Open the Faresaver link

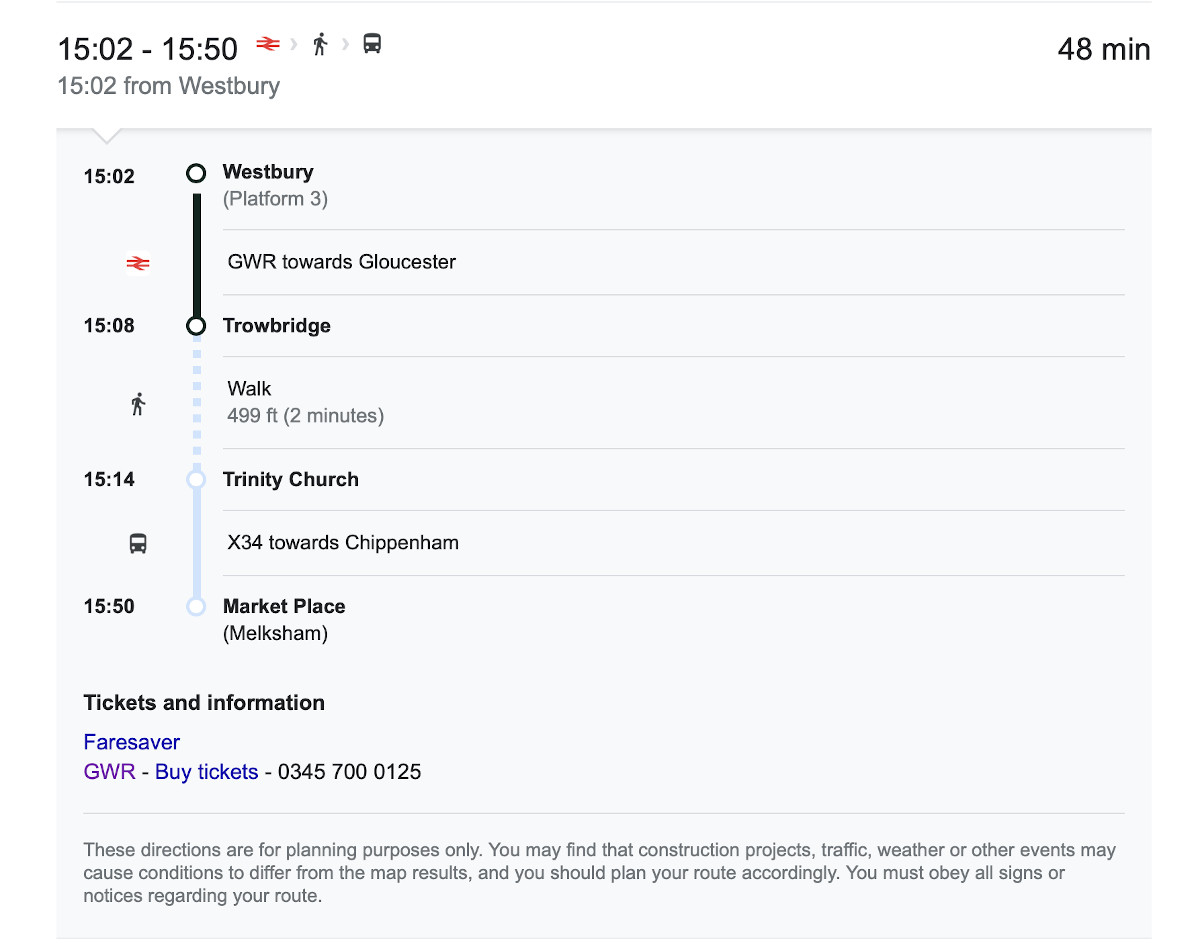(132, 742)
